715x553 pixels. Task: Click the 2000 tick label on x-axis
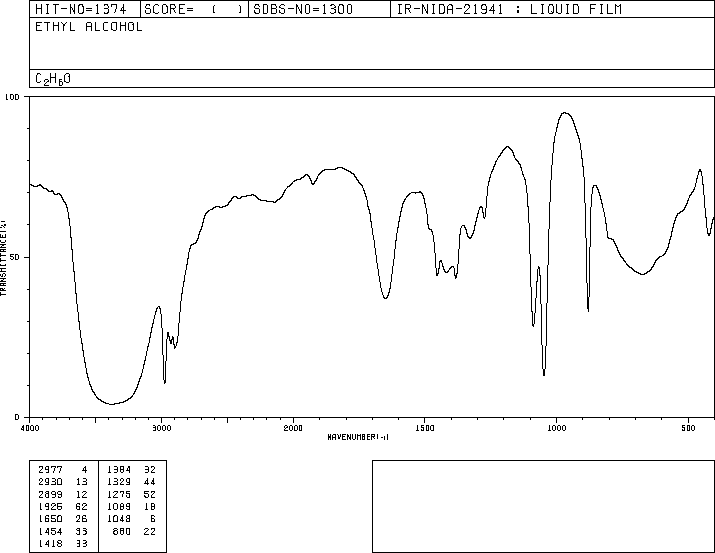(292, 428)
